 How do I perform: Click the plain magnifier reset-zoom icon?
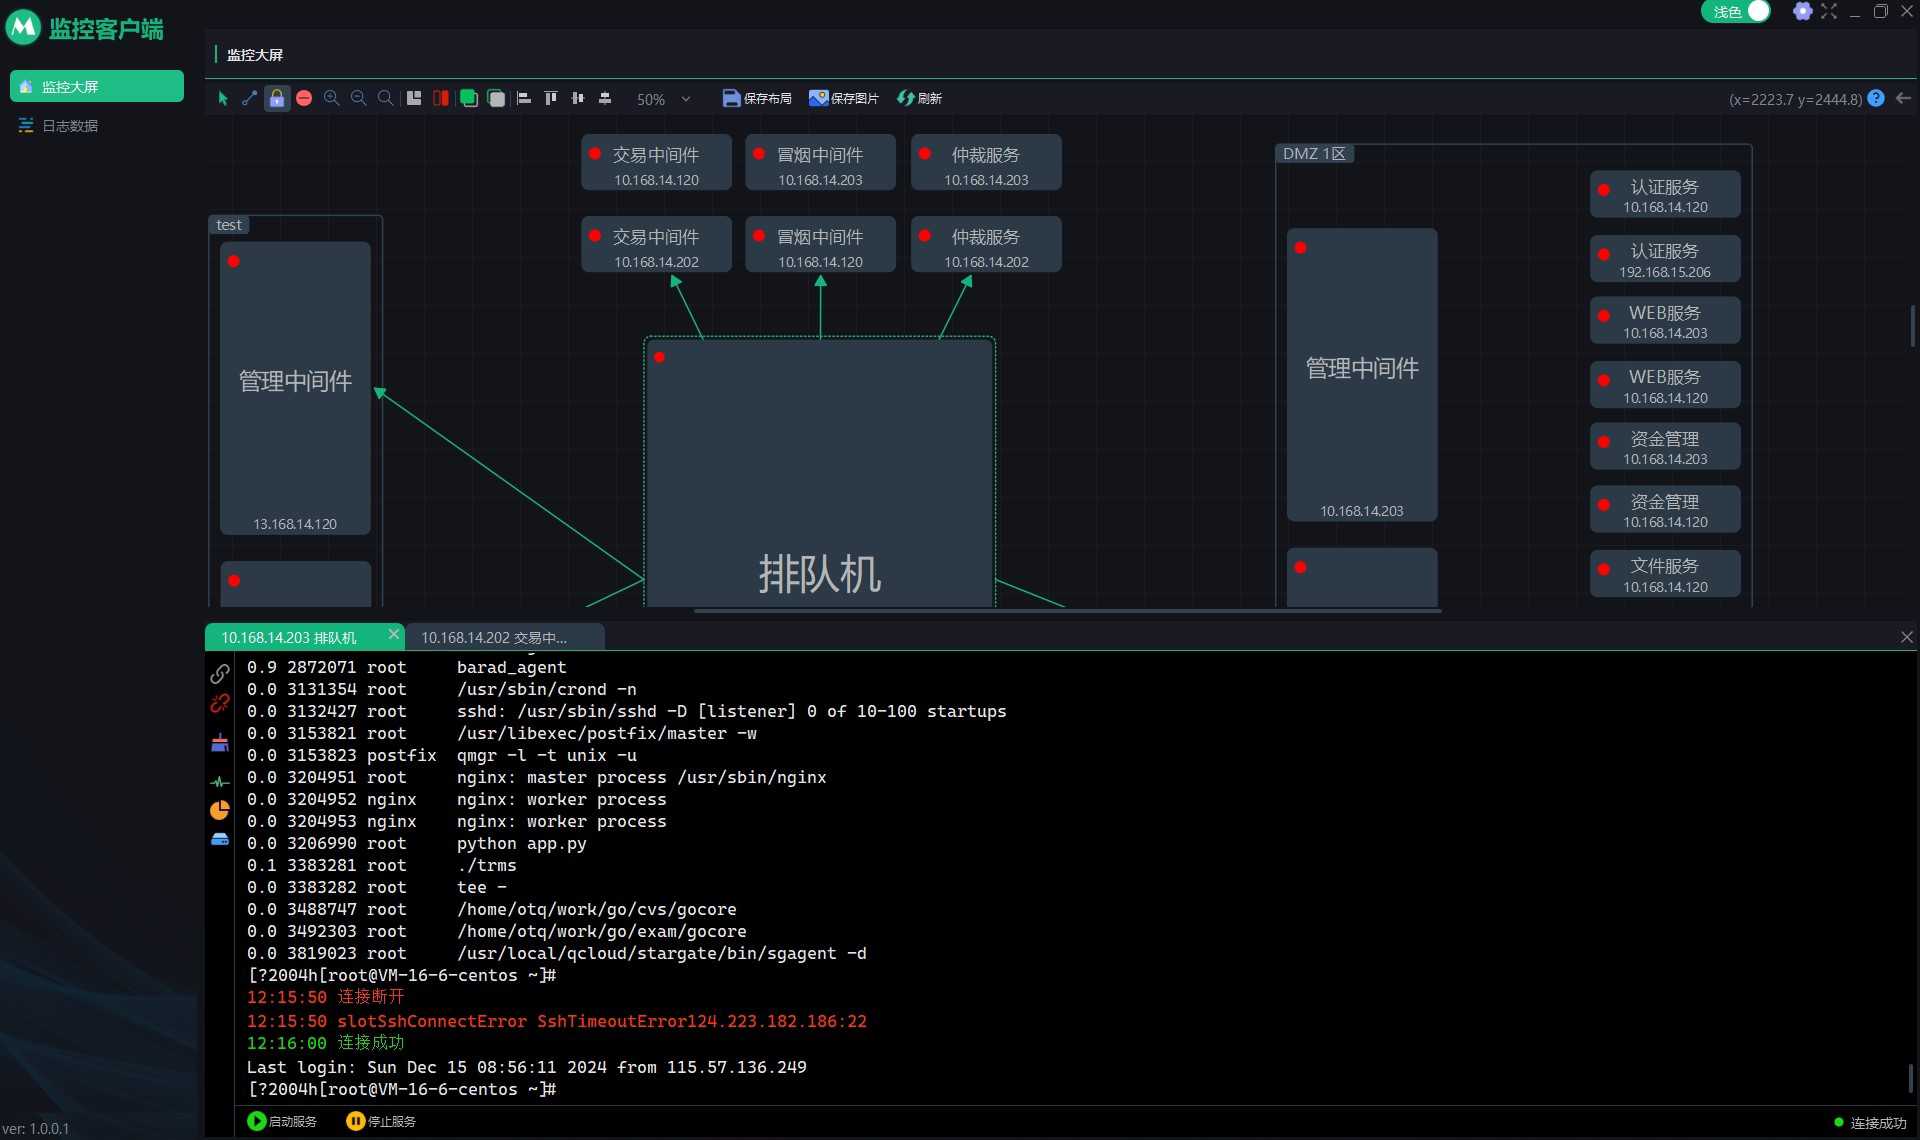[385, 98]
